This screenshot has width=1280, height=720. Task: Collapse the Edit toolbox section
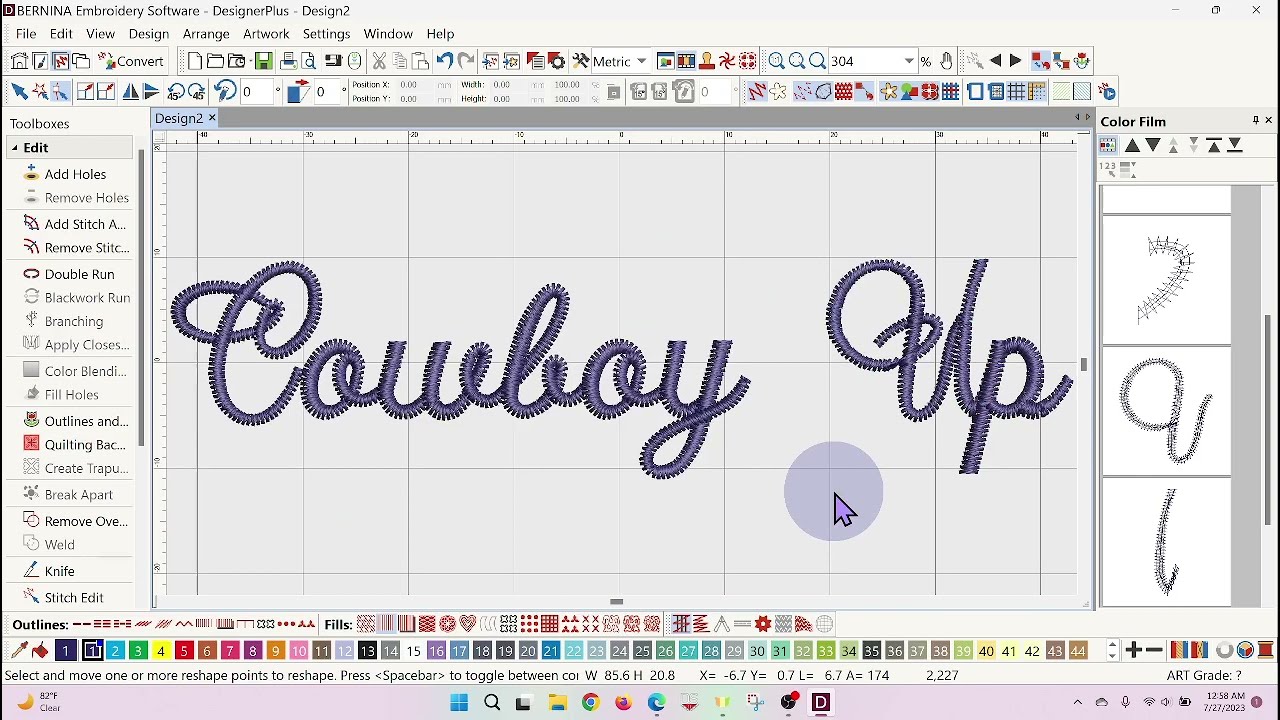coord(15,148)
